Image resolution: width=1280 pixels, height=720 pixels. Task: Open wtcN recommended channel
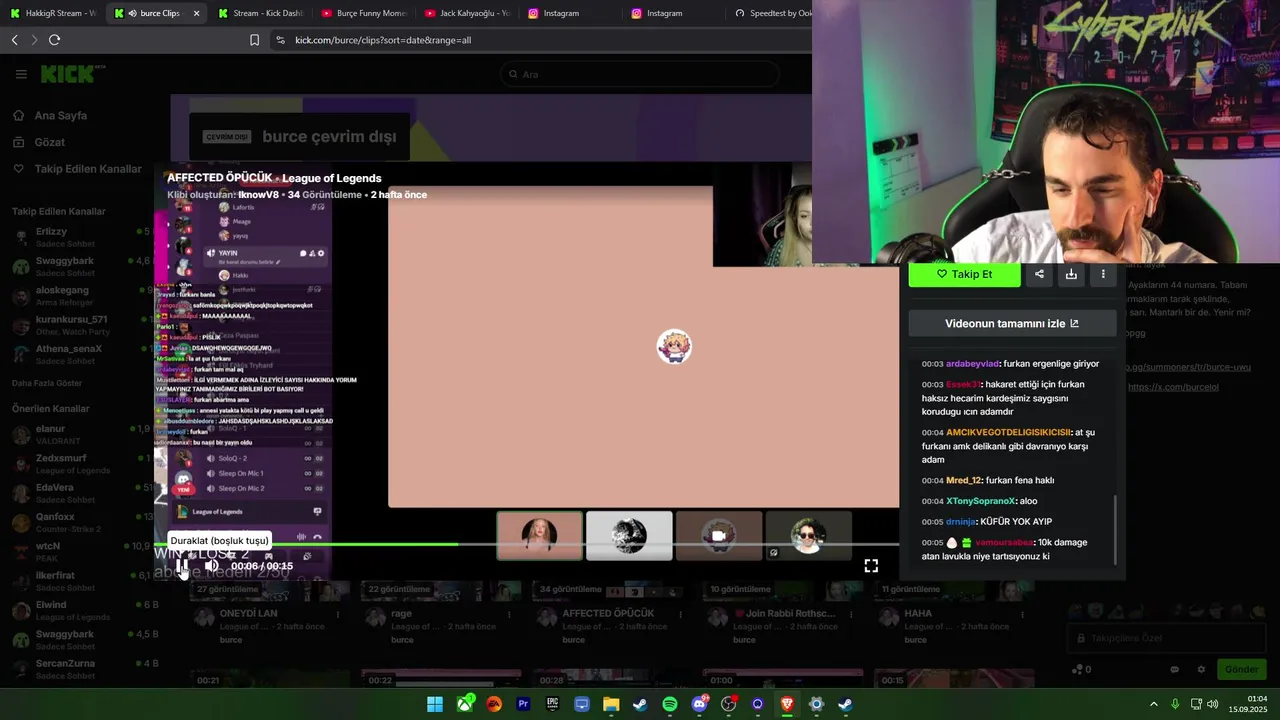(x=80, y=551)
